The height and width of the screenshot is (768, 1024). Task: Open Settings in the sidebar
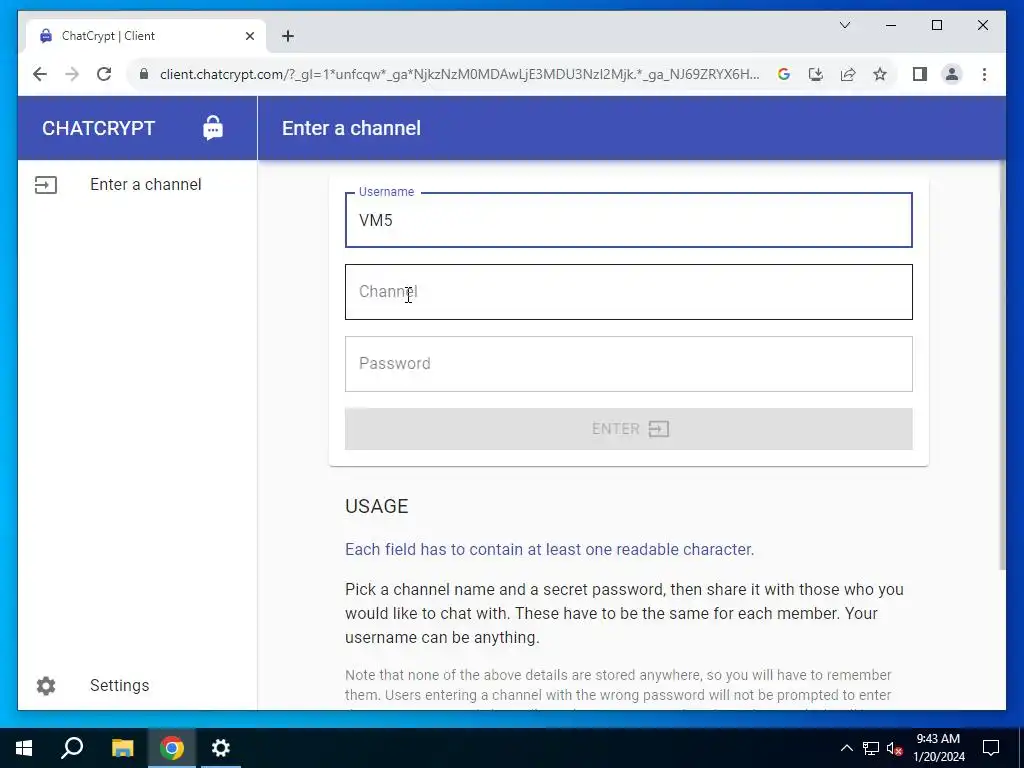[x=137, y=686]
